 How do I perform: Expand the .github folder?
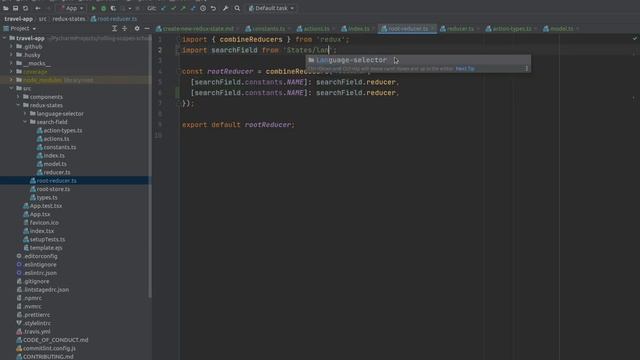tap(11, 47)
